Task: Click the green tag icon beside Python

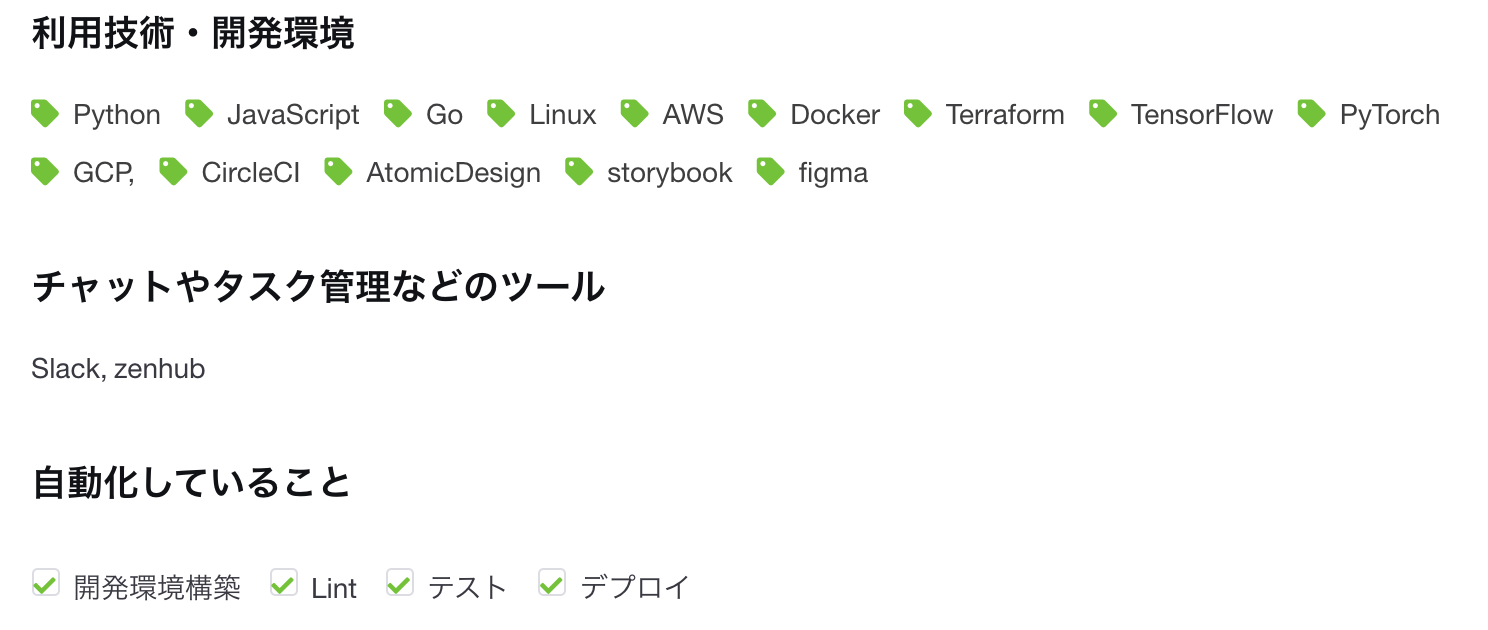Action: click(45, 114)
